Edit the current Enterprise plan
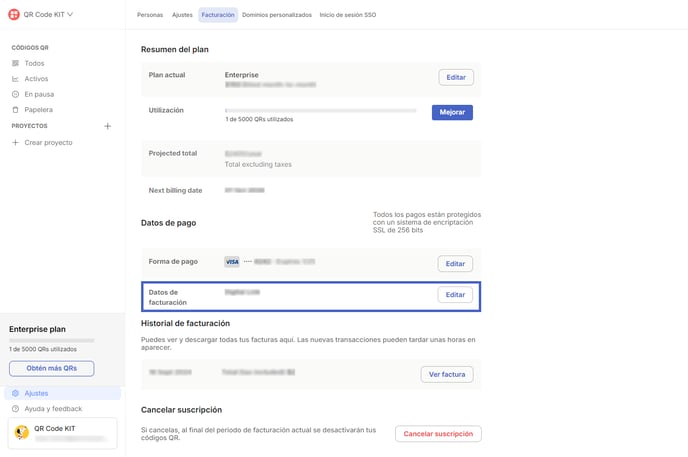688x457 pixels. (x=456, y=77)
